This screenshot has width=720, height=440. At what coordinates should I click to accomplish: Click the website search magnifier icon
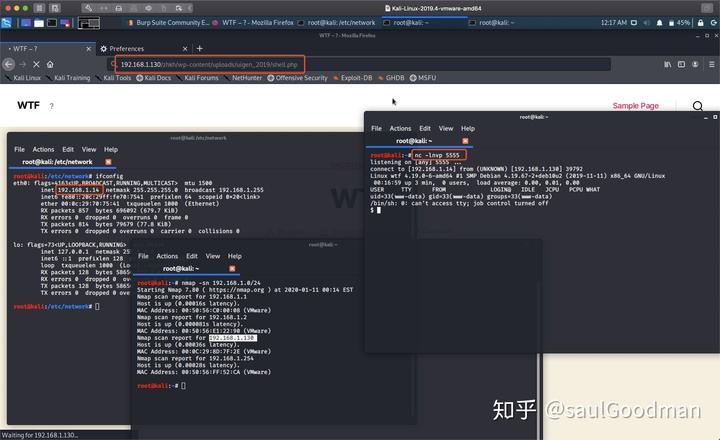click(698, 106)
